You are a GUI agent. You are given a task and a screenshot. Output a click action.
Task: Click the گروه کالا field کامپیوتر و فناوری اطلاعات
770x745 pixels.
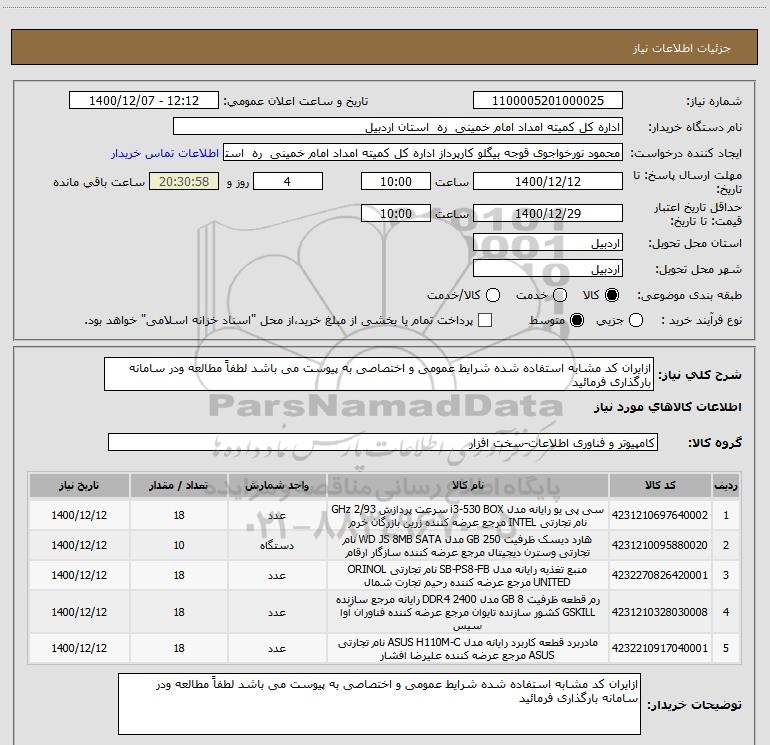[x=383, y=442]
